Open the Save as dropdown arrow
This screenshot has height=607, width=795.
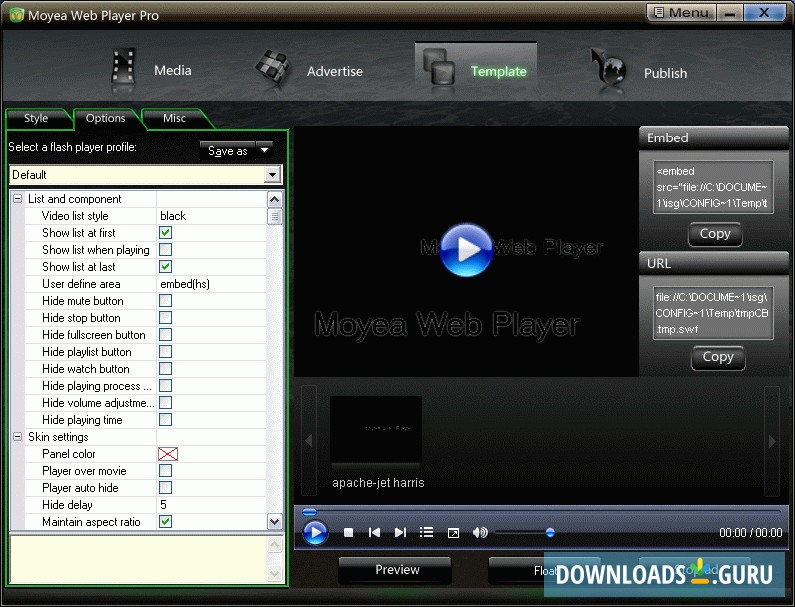(264, 150)
